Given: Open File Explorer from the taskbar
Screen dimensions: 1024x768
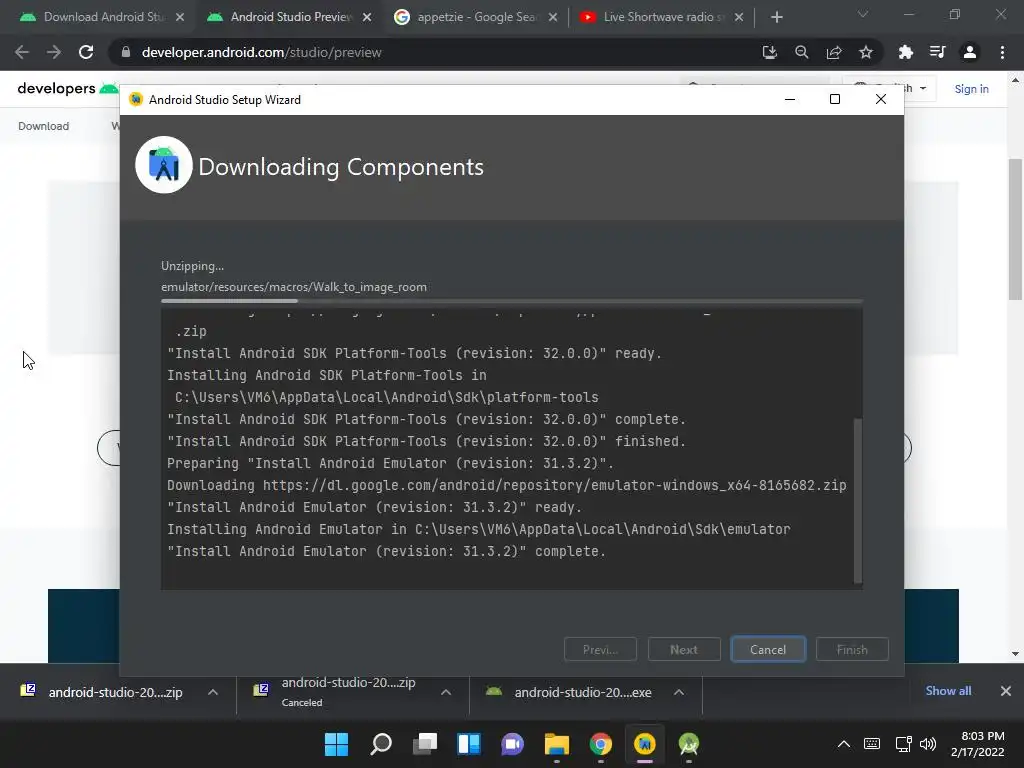Looking at the screenshot, I should (x=556, y=744).
